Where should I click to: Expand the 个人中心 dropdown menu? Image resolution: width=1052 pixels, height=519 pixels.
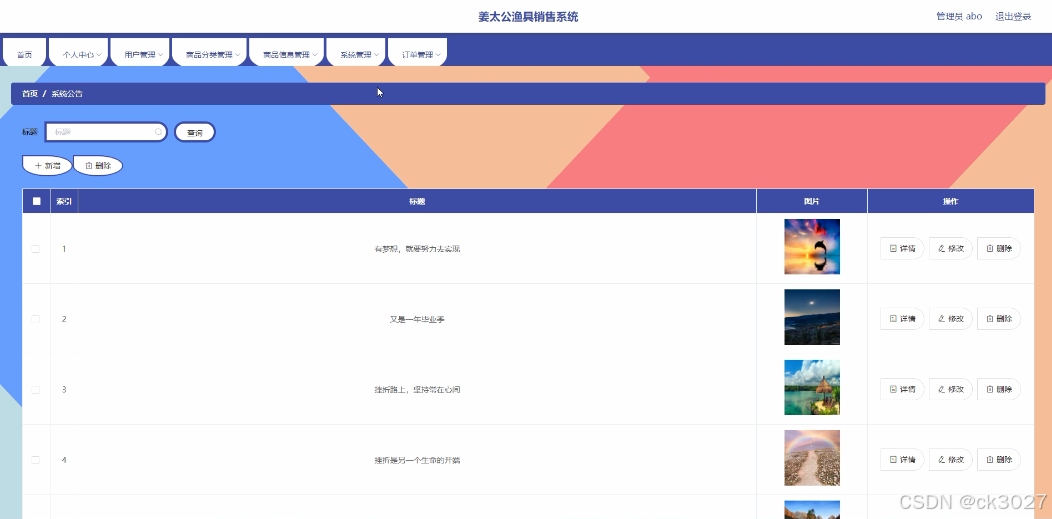pos(78,54)
